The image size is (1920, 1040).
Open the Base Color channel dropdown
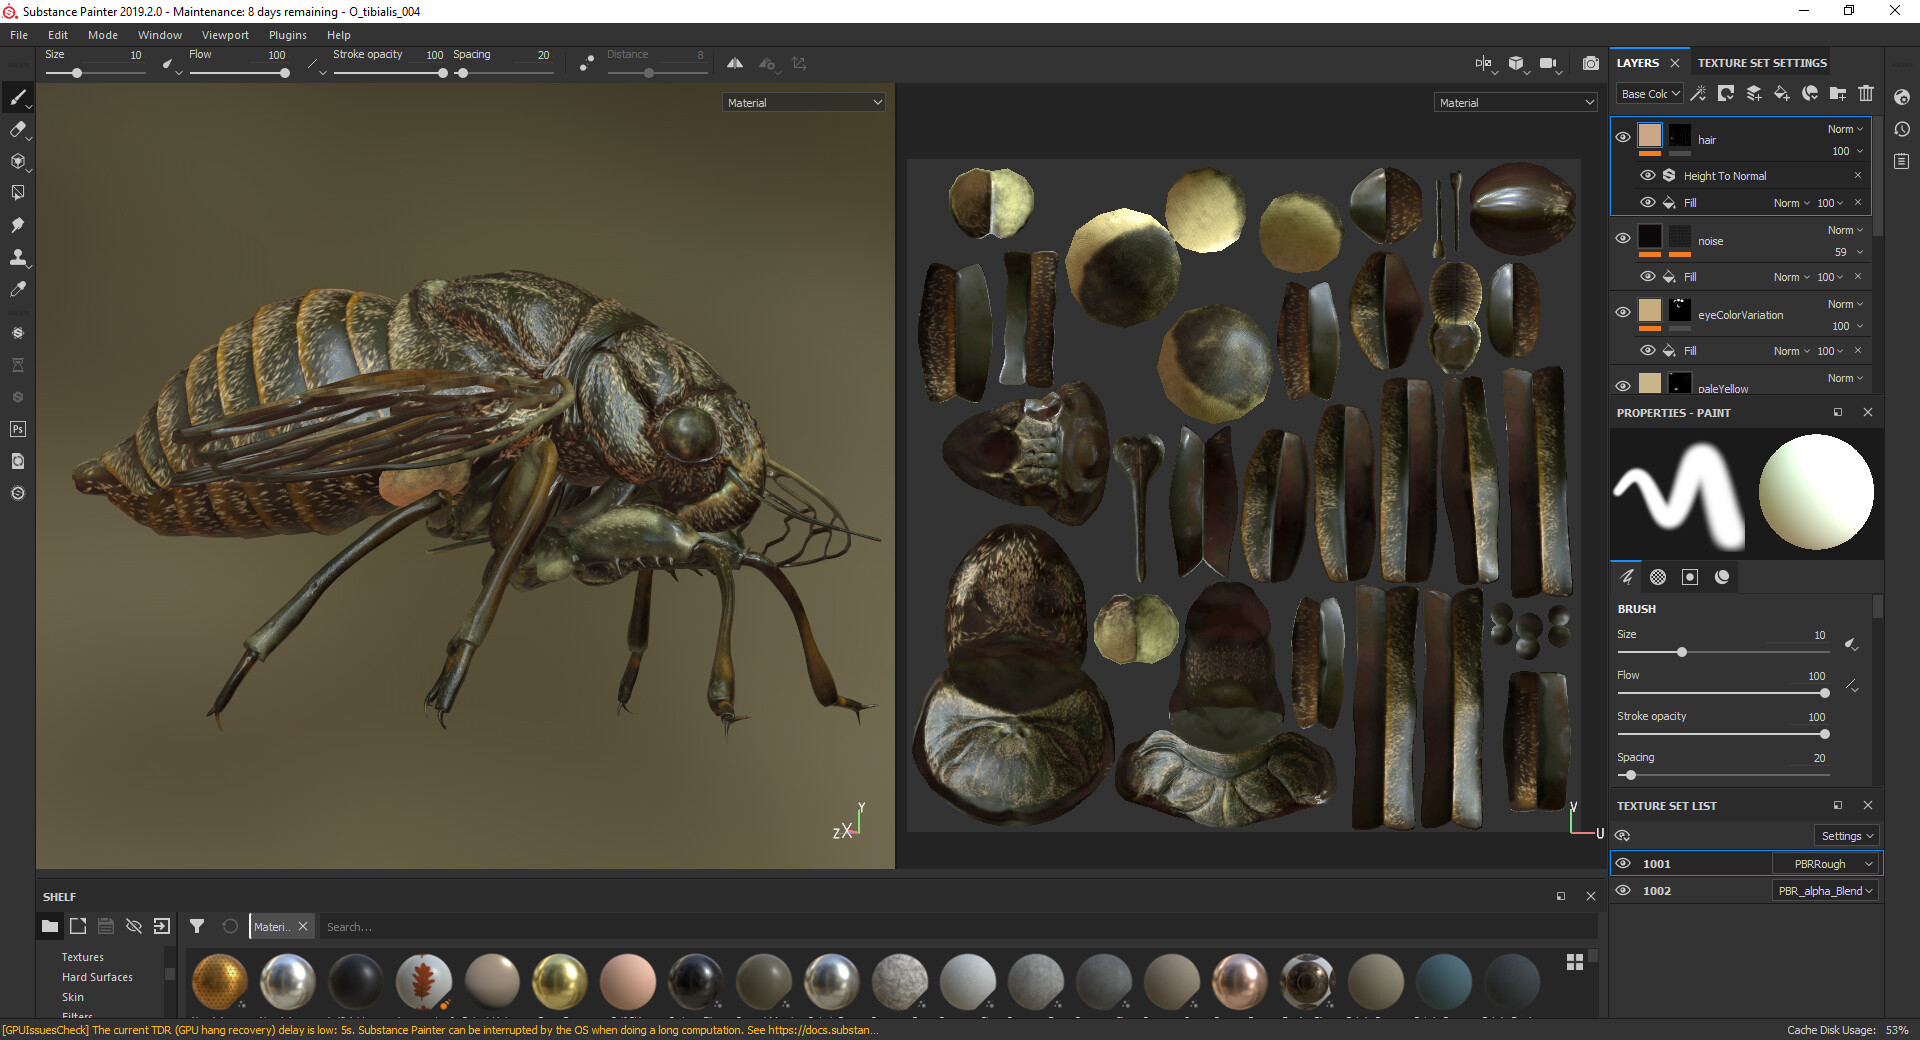(1650, 94)
